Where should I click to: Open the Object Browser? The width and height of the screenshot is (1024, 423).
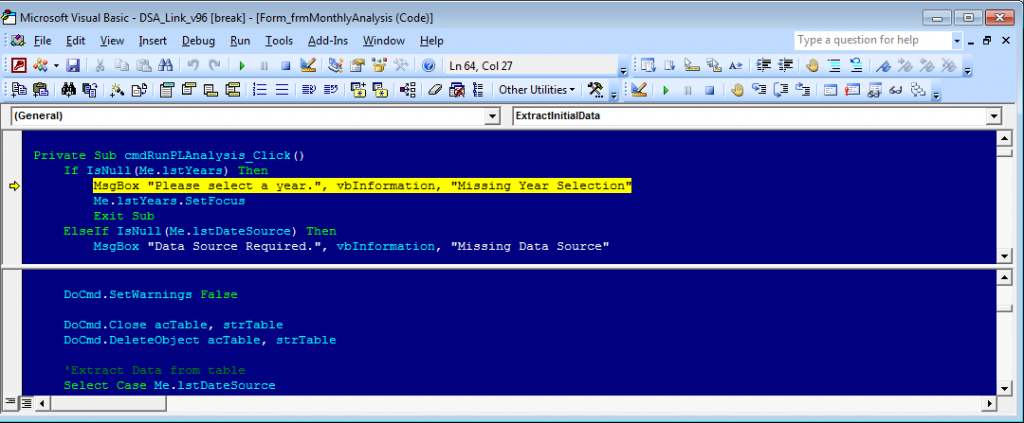(379, 65)
